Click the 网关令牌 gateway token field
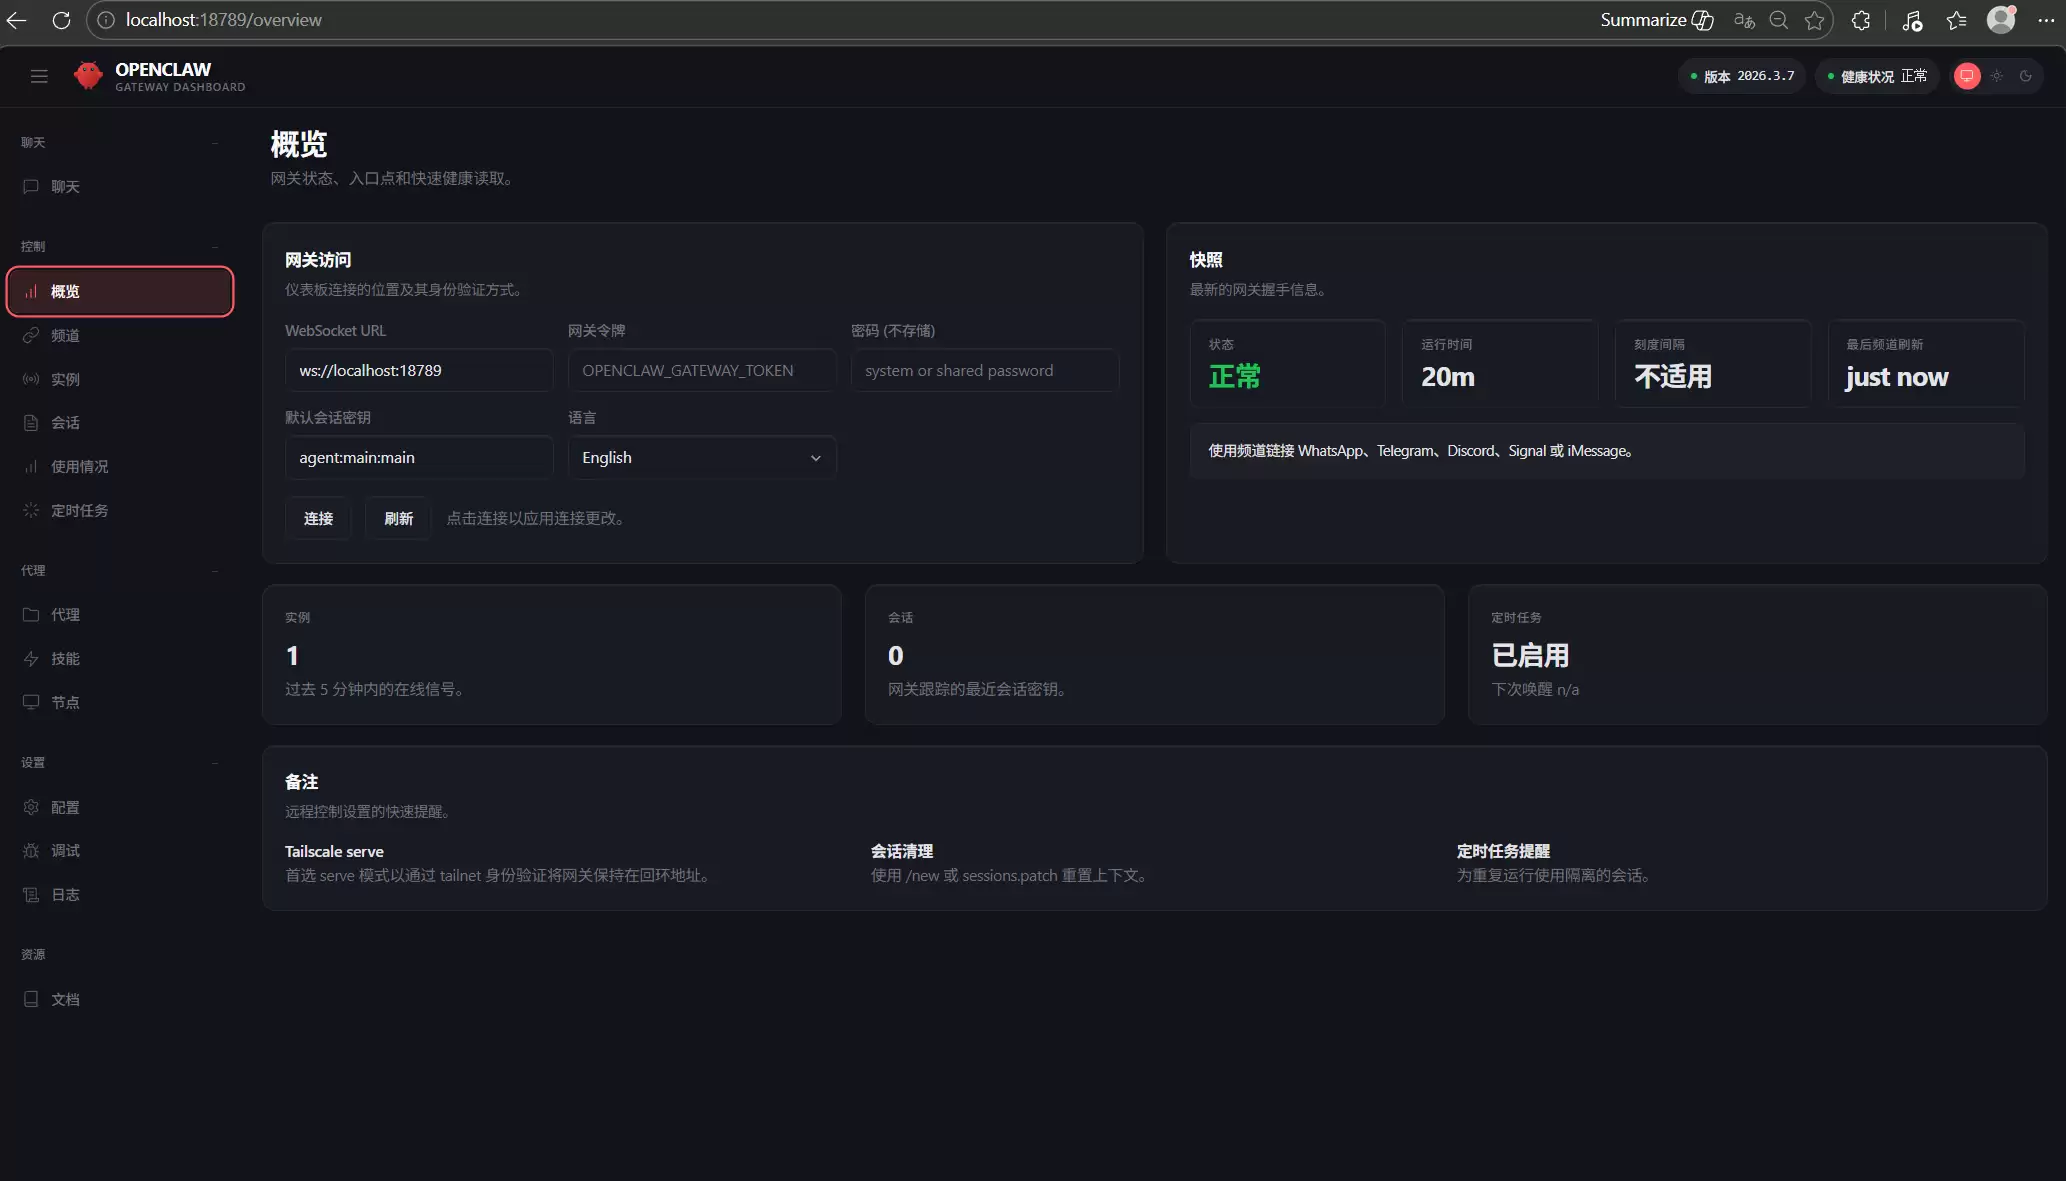Image resolution: width=2066 pixels, height=1181 pixels. click(x=701, y=371)
